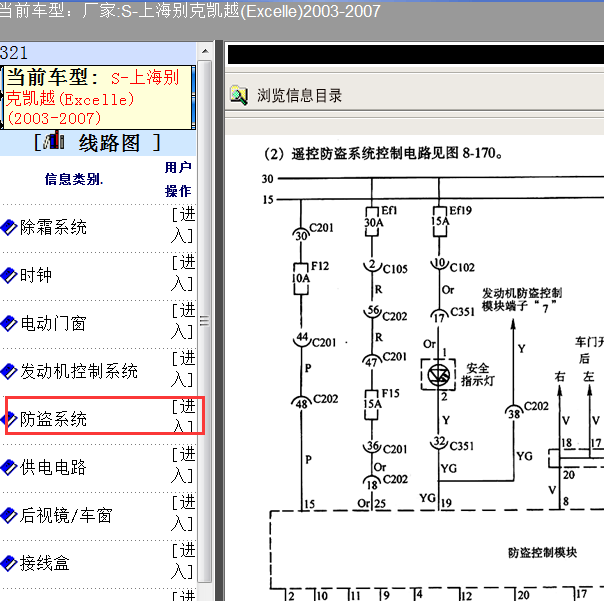Click the blue book icon beside 发动机控制系统
Screen dimensions: 604x601
[8, 371]
